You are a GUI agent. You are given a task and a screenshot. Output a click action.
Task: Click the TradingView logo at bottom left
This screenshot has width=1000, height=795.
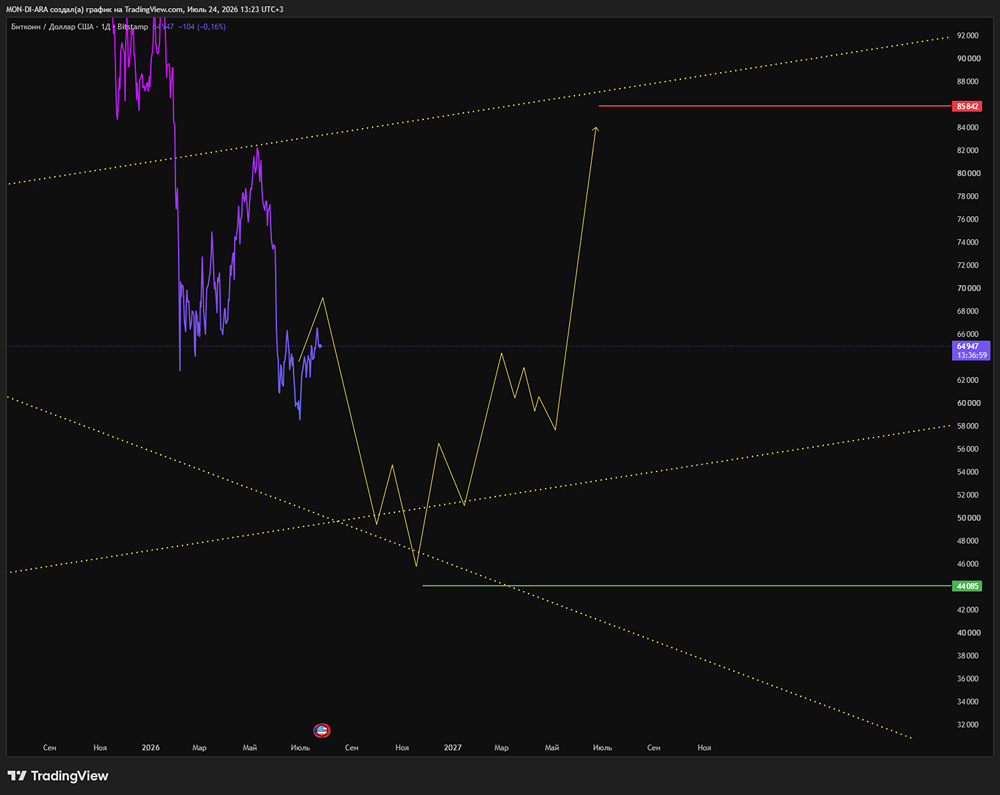pyautogui.click(x=58, y=776)
